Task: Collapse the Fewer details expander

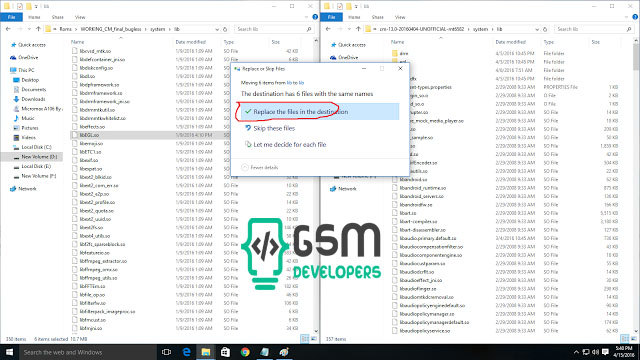Action: [260, 167]
